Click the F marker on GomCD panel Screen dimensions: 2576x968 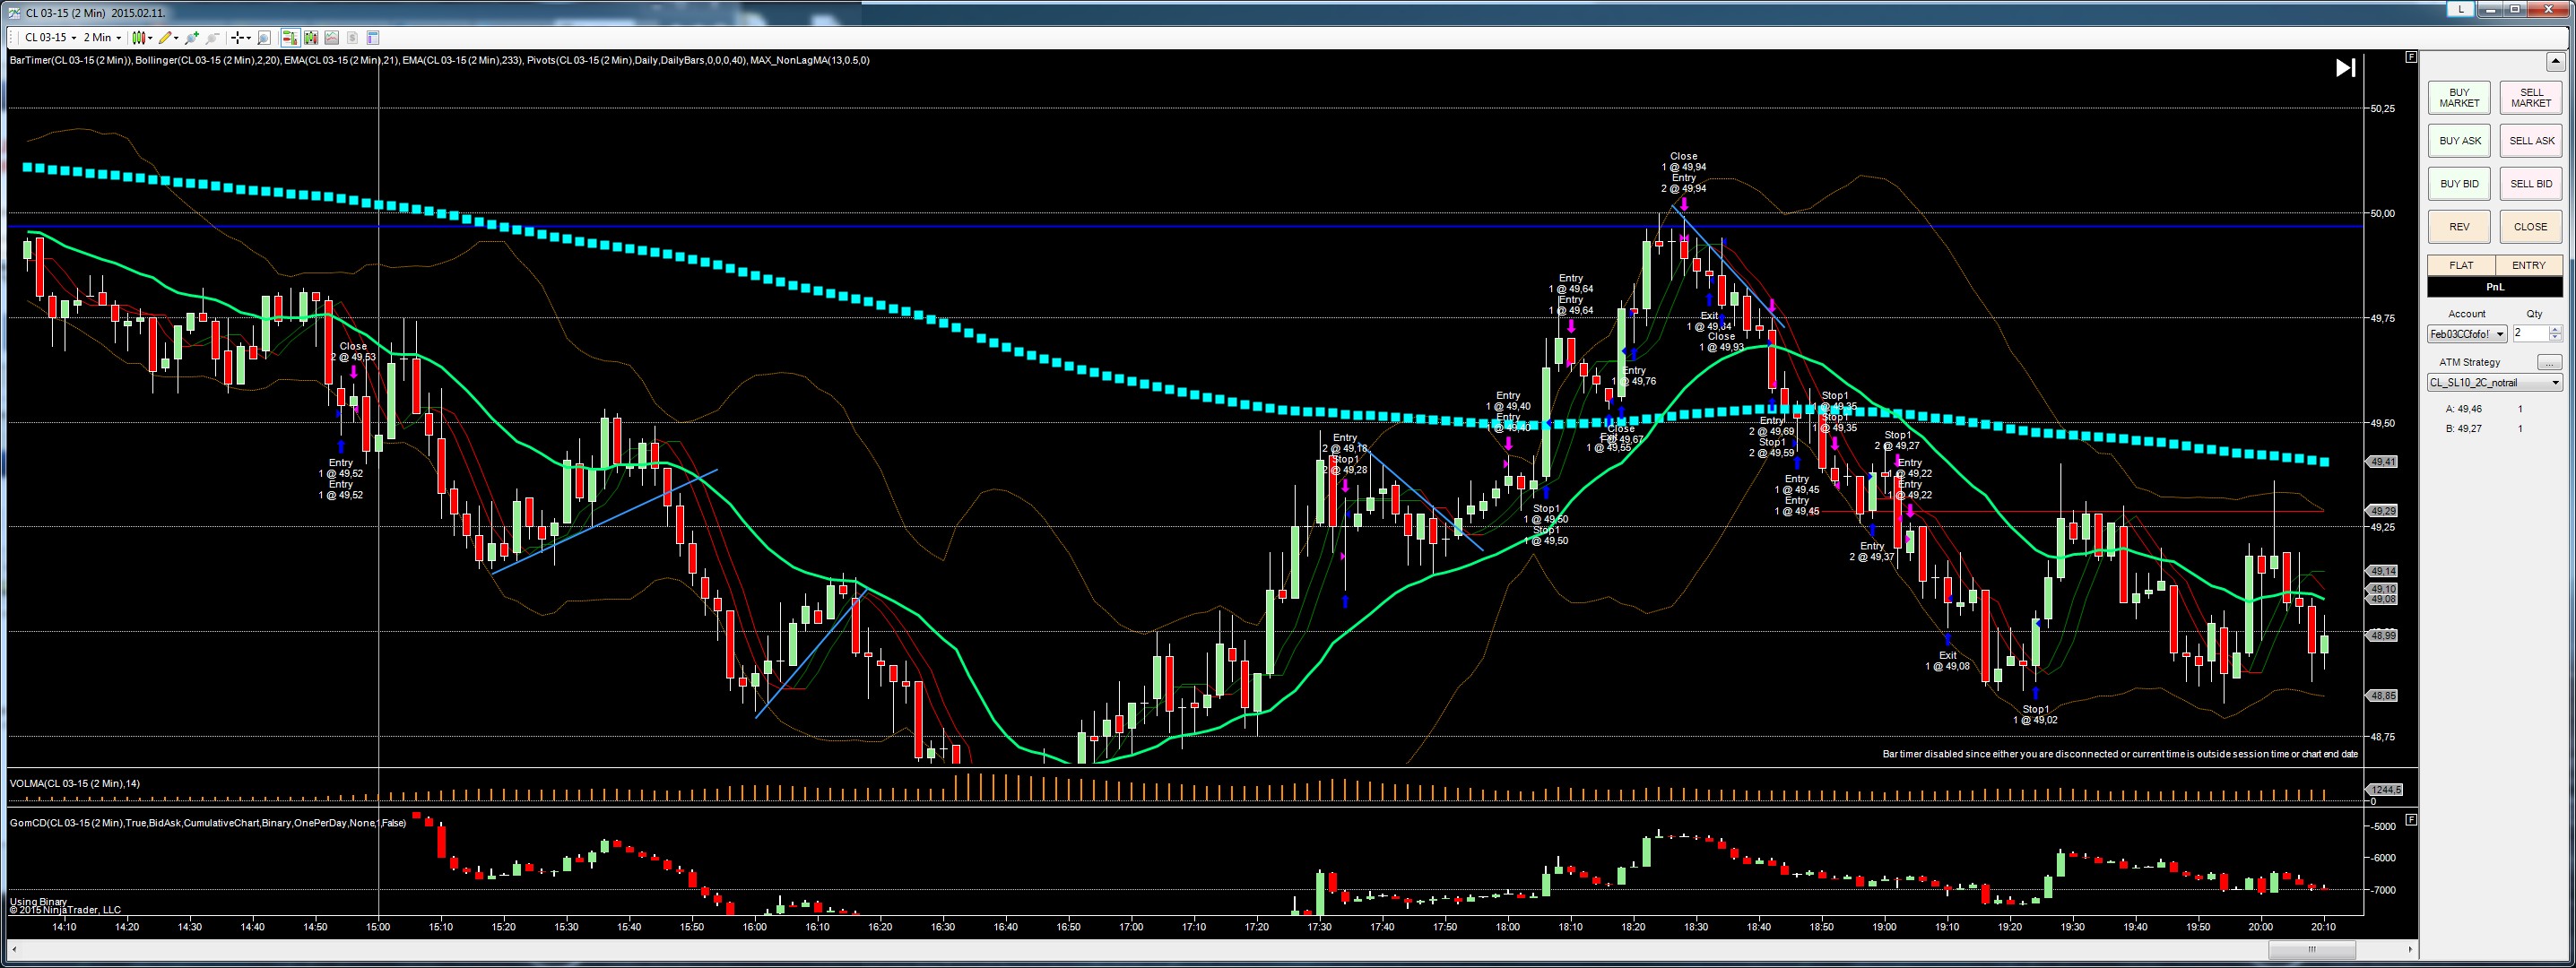(2411, 819)
